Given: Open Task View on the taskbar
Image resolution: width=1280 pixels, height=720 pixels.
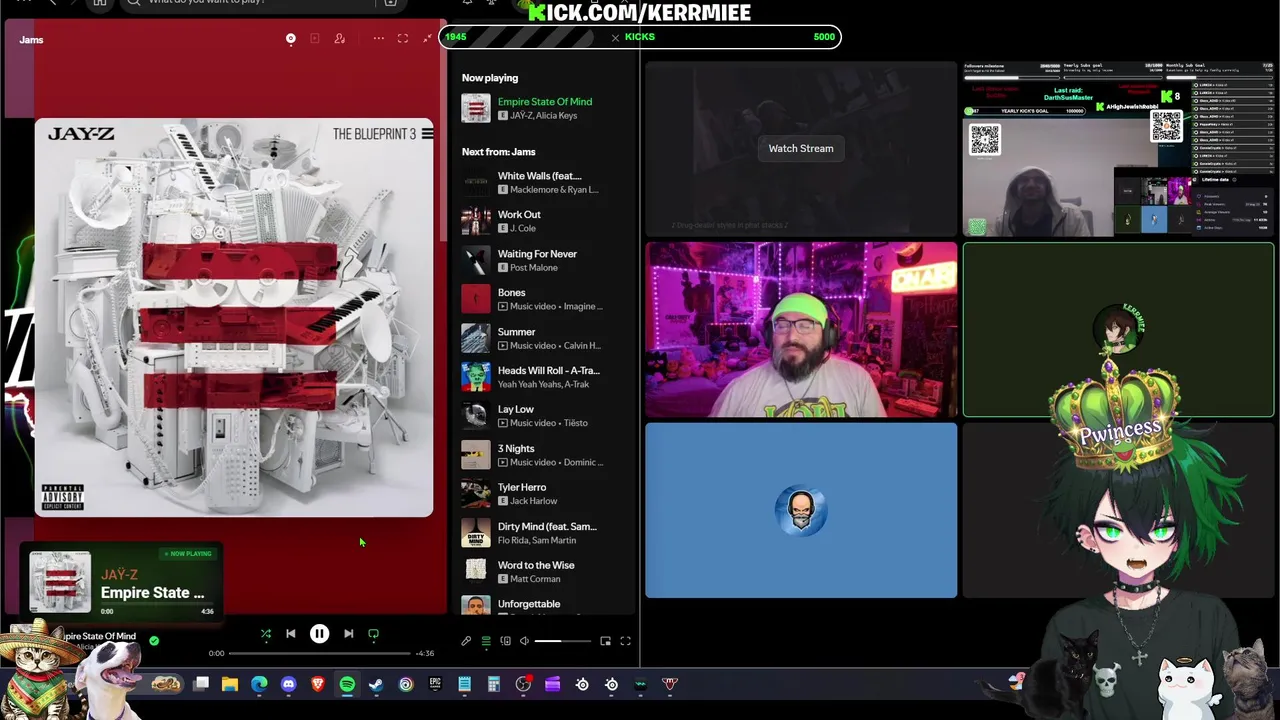Looking at the screenshot, I should (201, 684).
